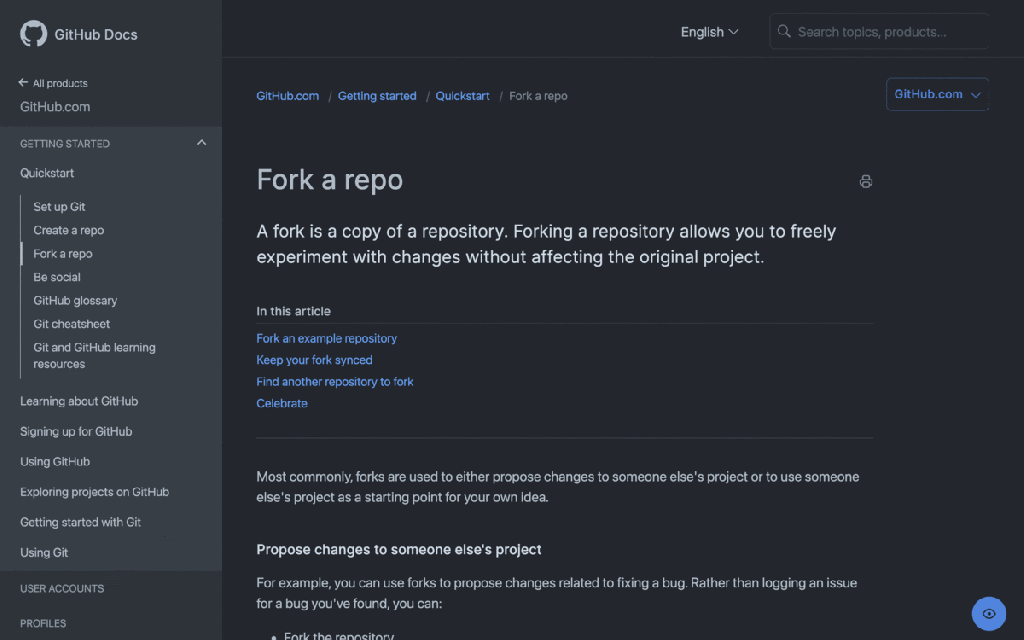The image size is (1024, 640).
Task: Open Find another repository to fork link
Action: (334, 381)
